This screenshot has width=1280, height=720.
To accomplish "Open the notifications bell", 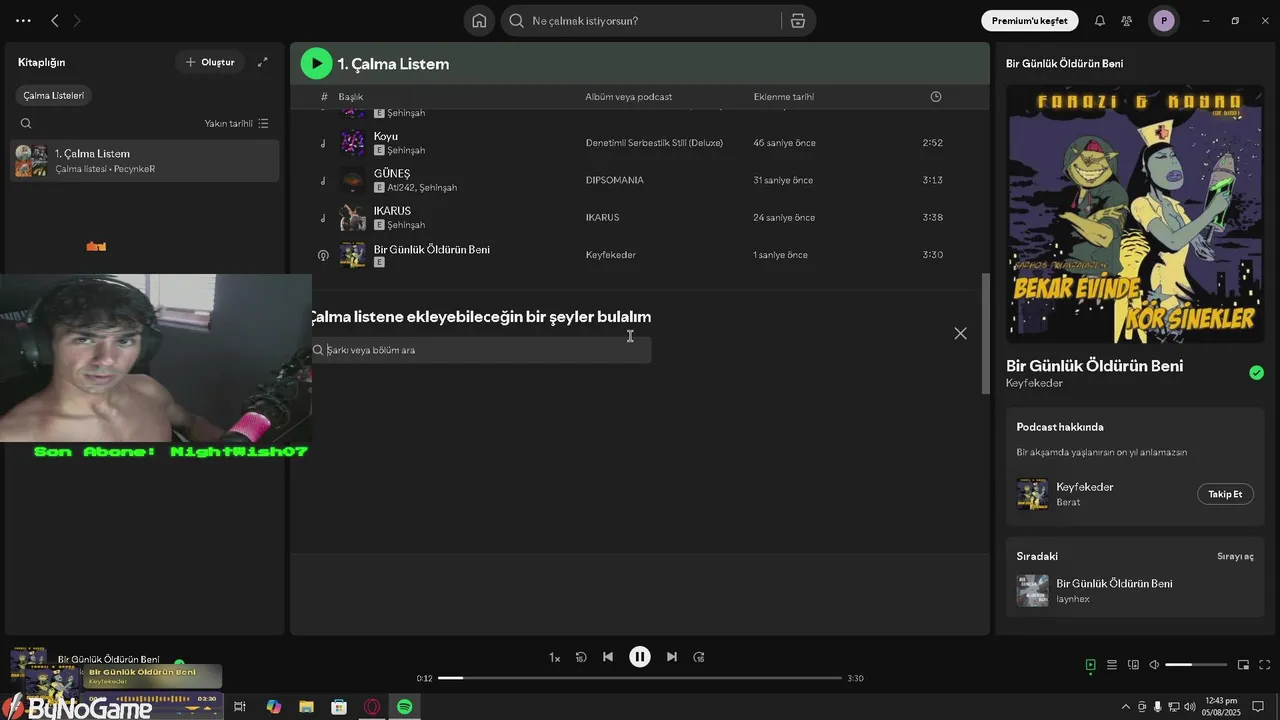I will tap(1100, 21).
